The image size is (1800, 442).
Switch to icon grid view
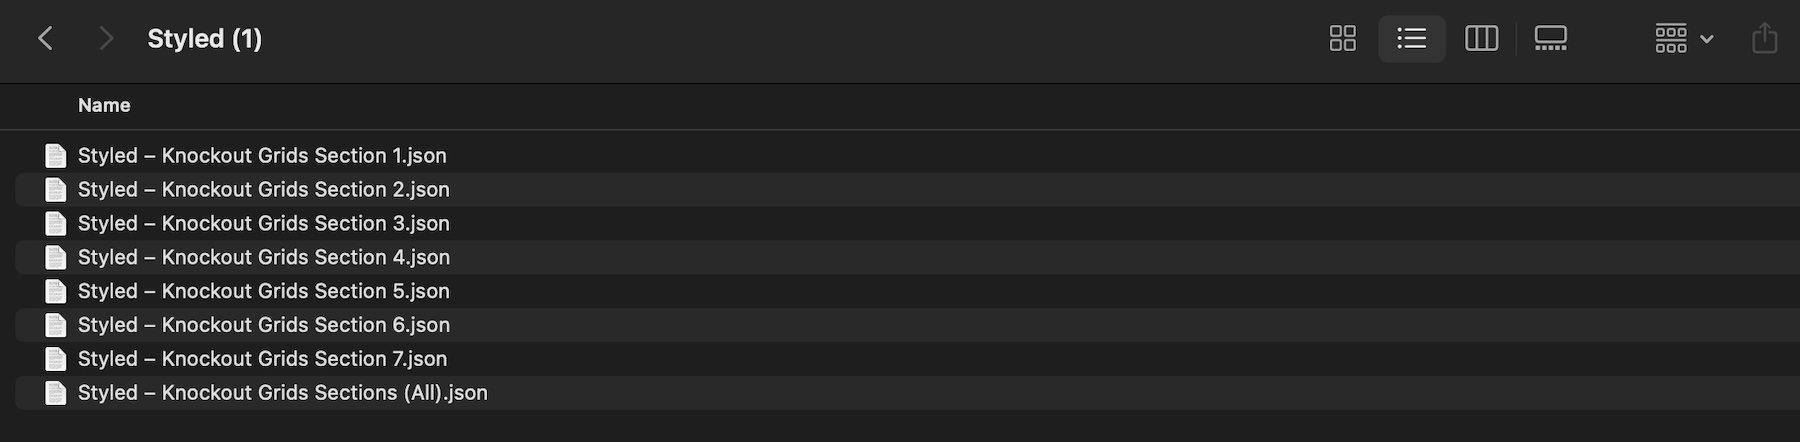tap(1342, 39)
